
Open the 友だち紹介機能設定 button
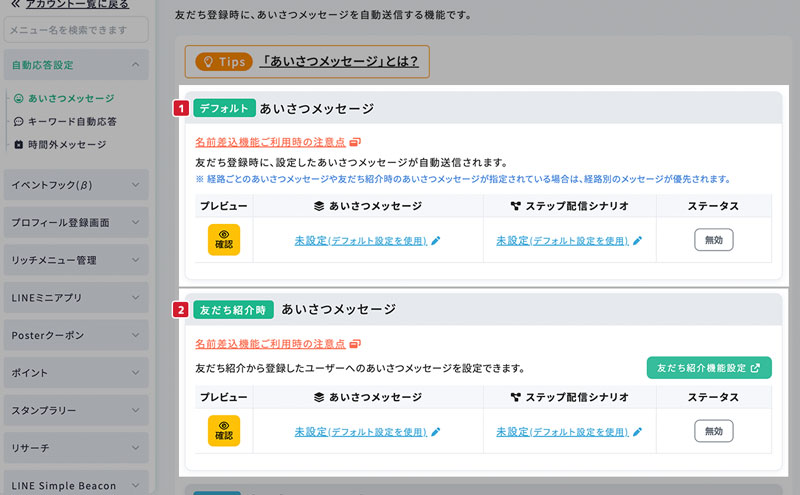(708, 368)
